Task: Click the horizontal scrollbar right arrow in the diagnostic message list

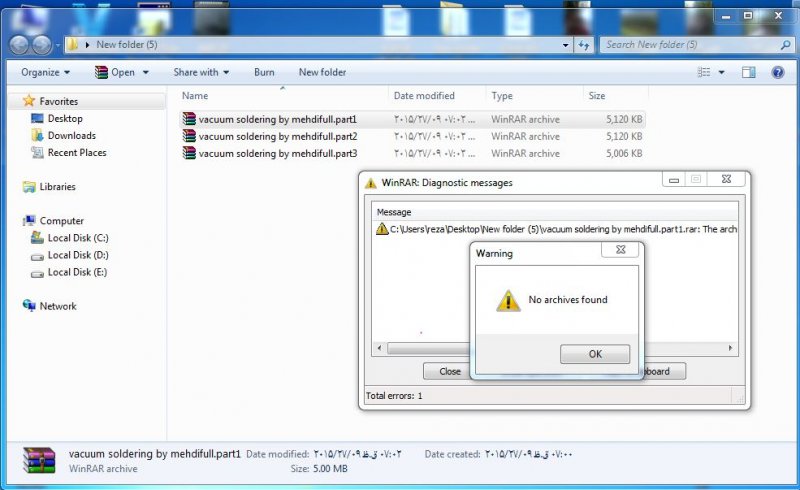Action: point(730,348)
